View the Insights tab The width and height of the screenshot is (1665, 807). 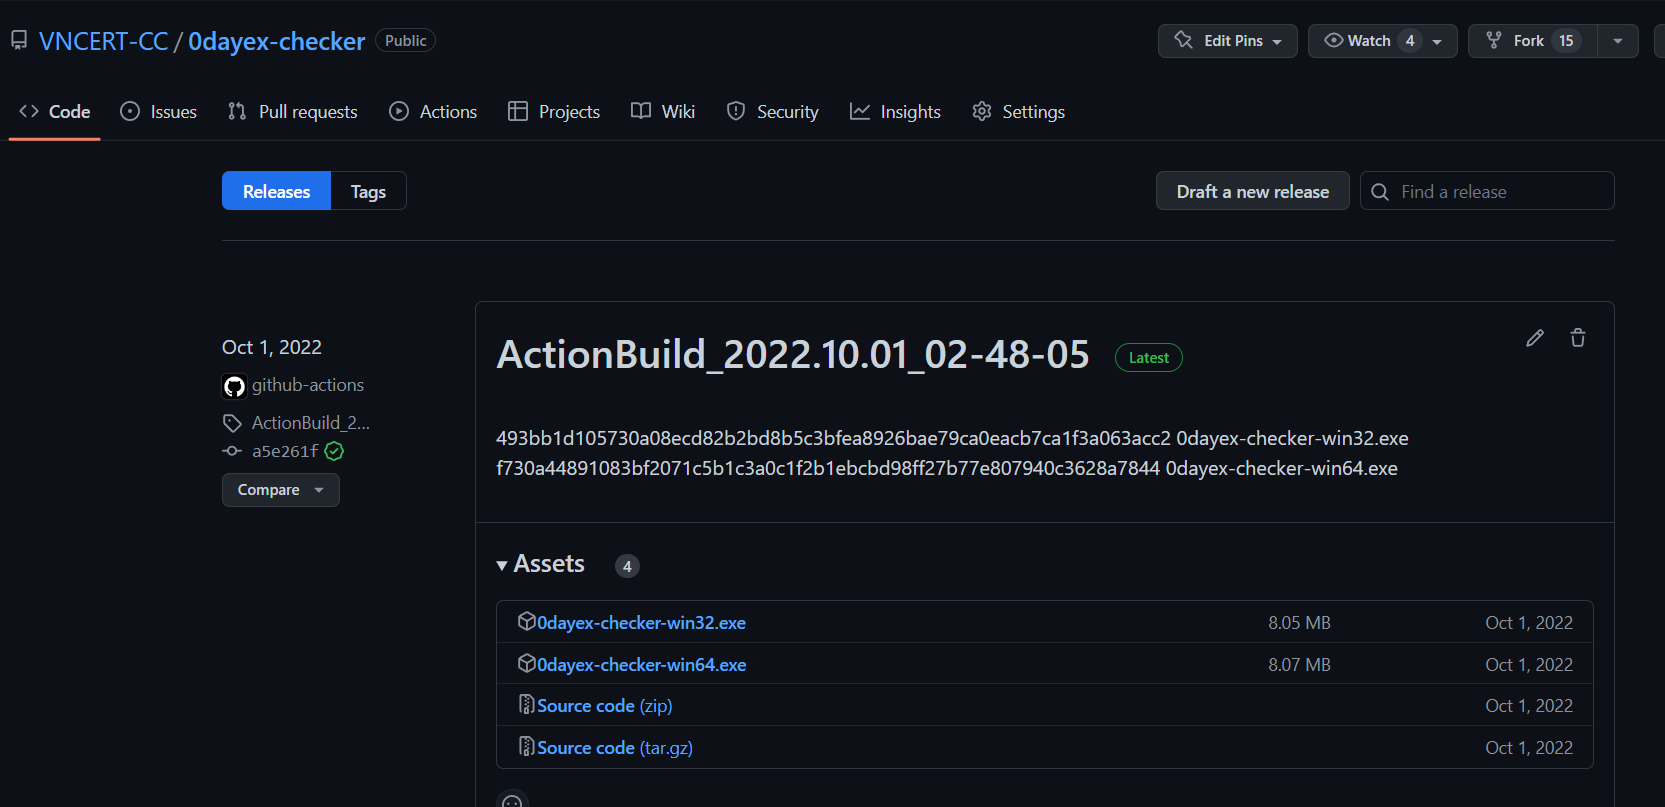896,112
